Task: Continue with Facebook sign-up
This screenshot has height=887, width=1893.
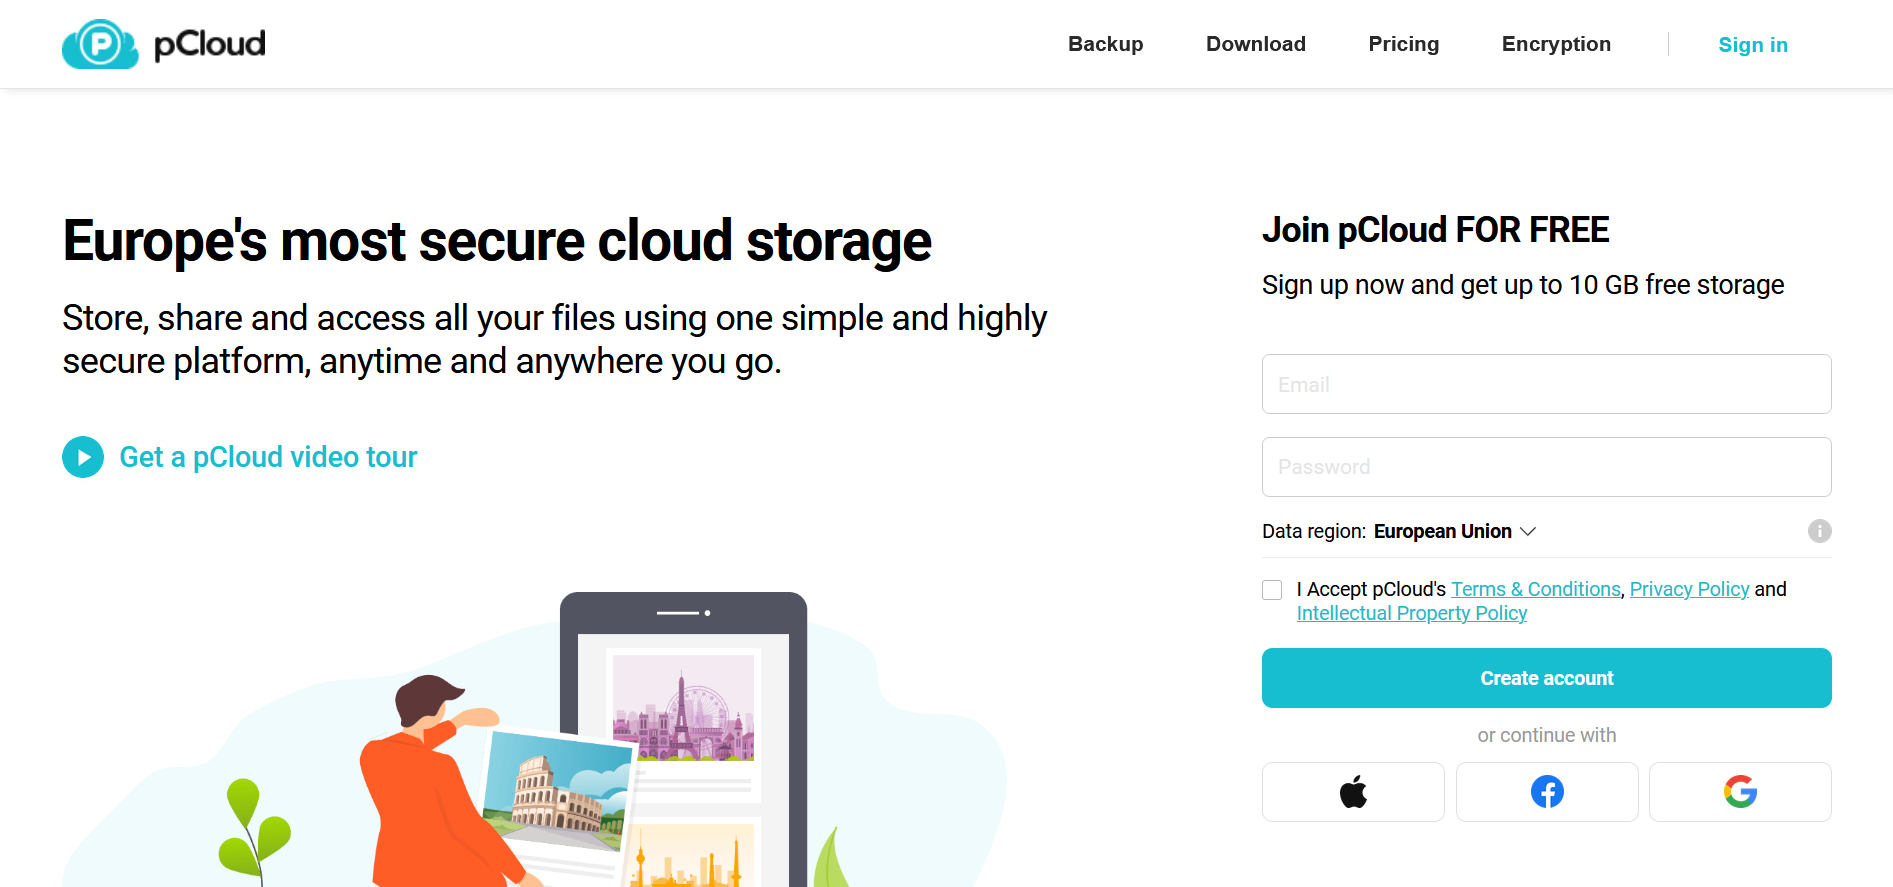Action: [1547, 792]
